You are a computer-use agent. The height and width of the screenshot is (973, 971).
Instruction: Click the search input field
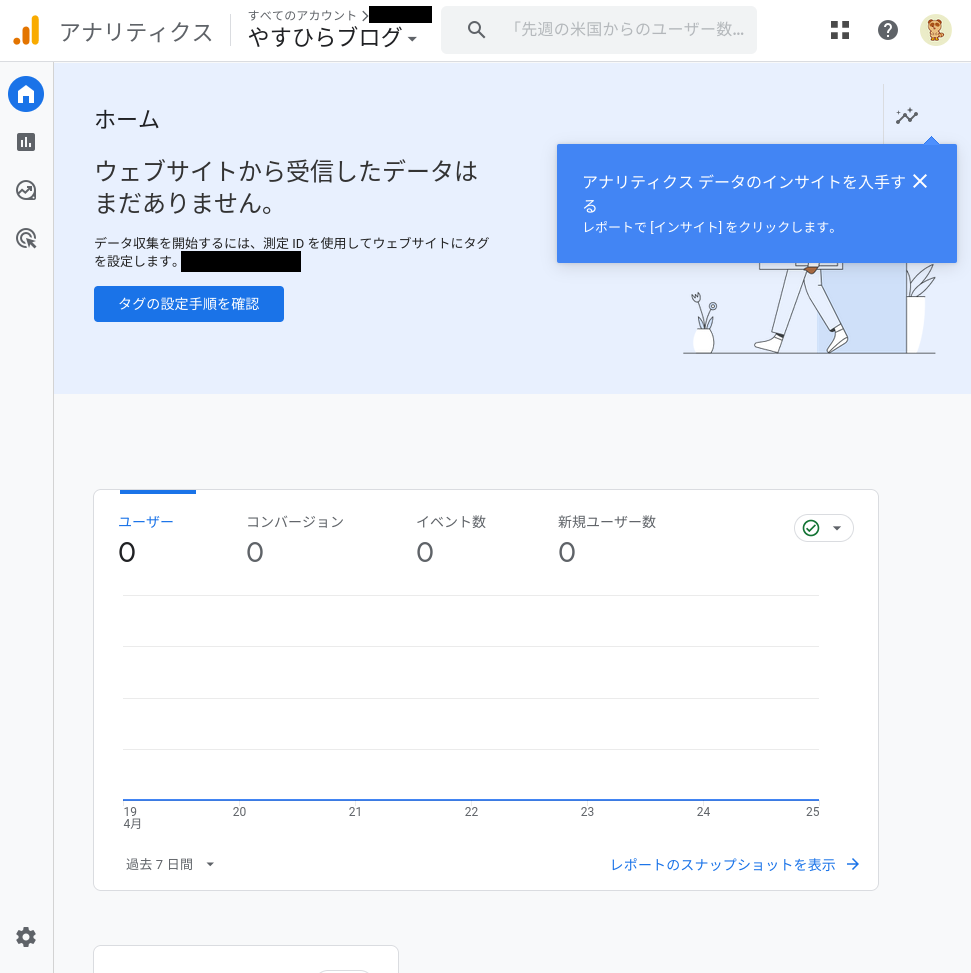[626, 30]
